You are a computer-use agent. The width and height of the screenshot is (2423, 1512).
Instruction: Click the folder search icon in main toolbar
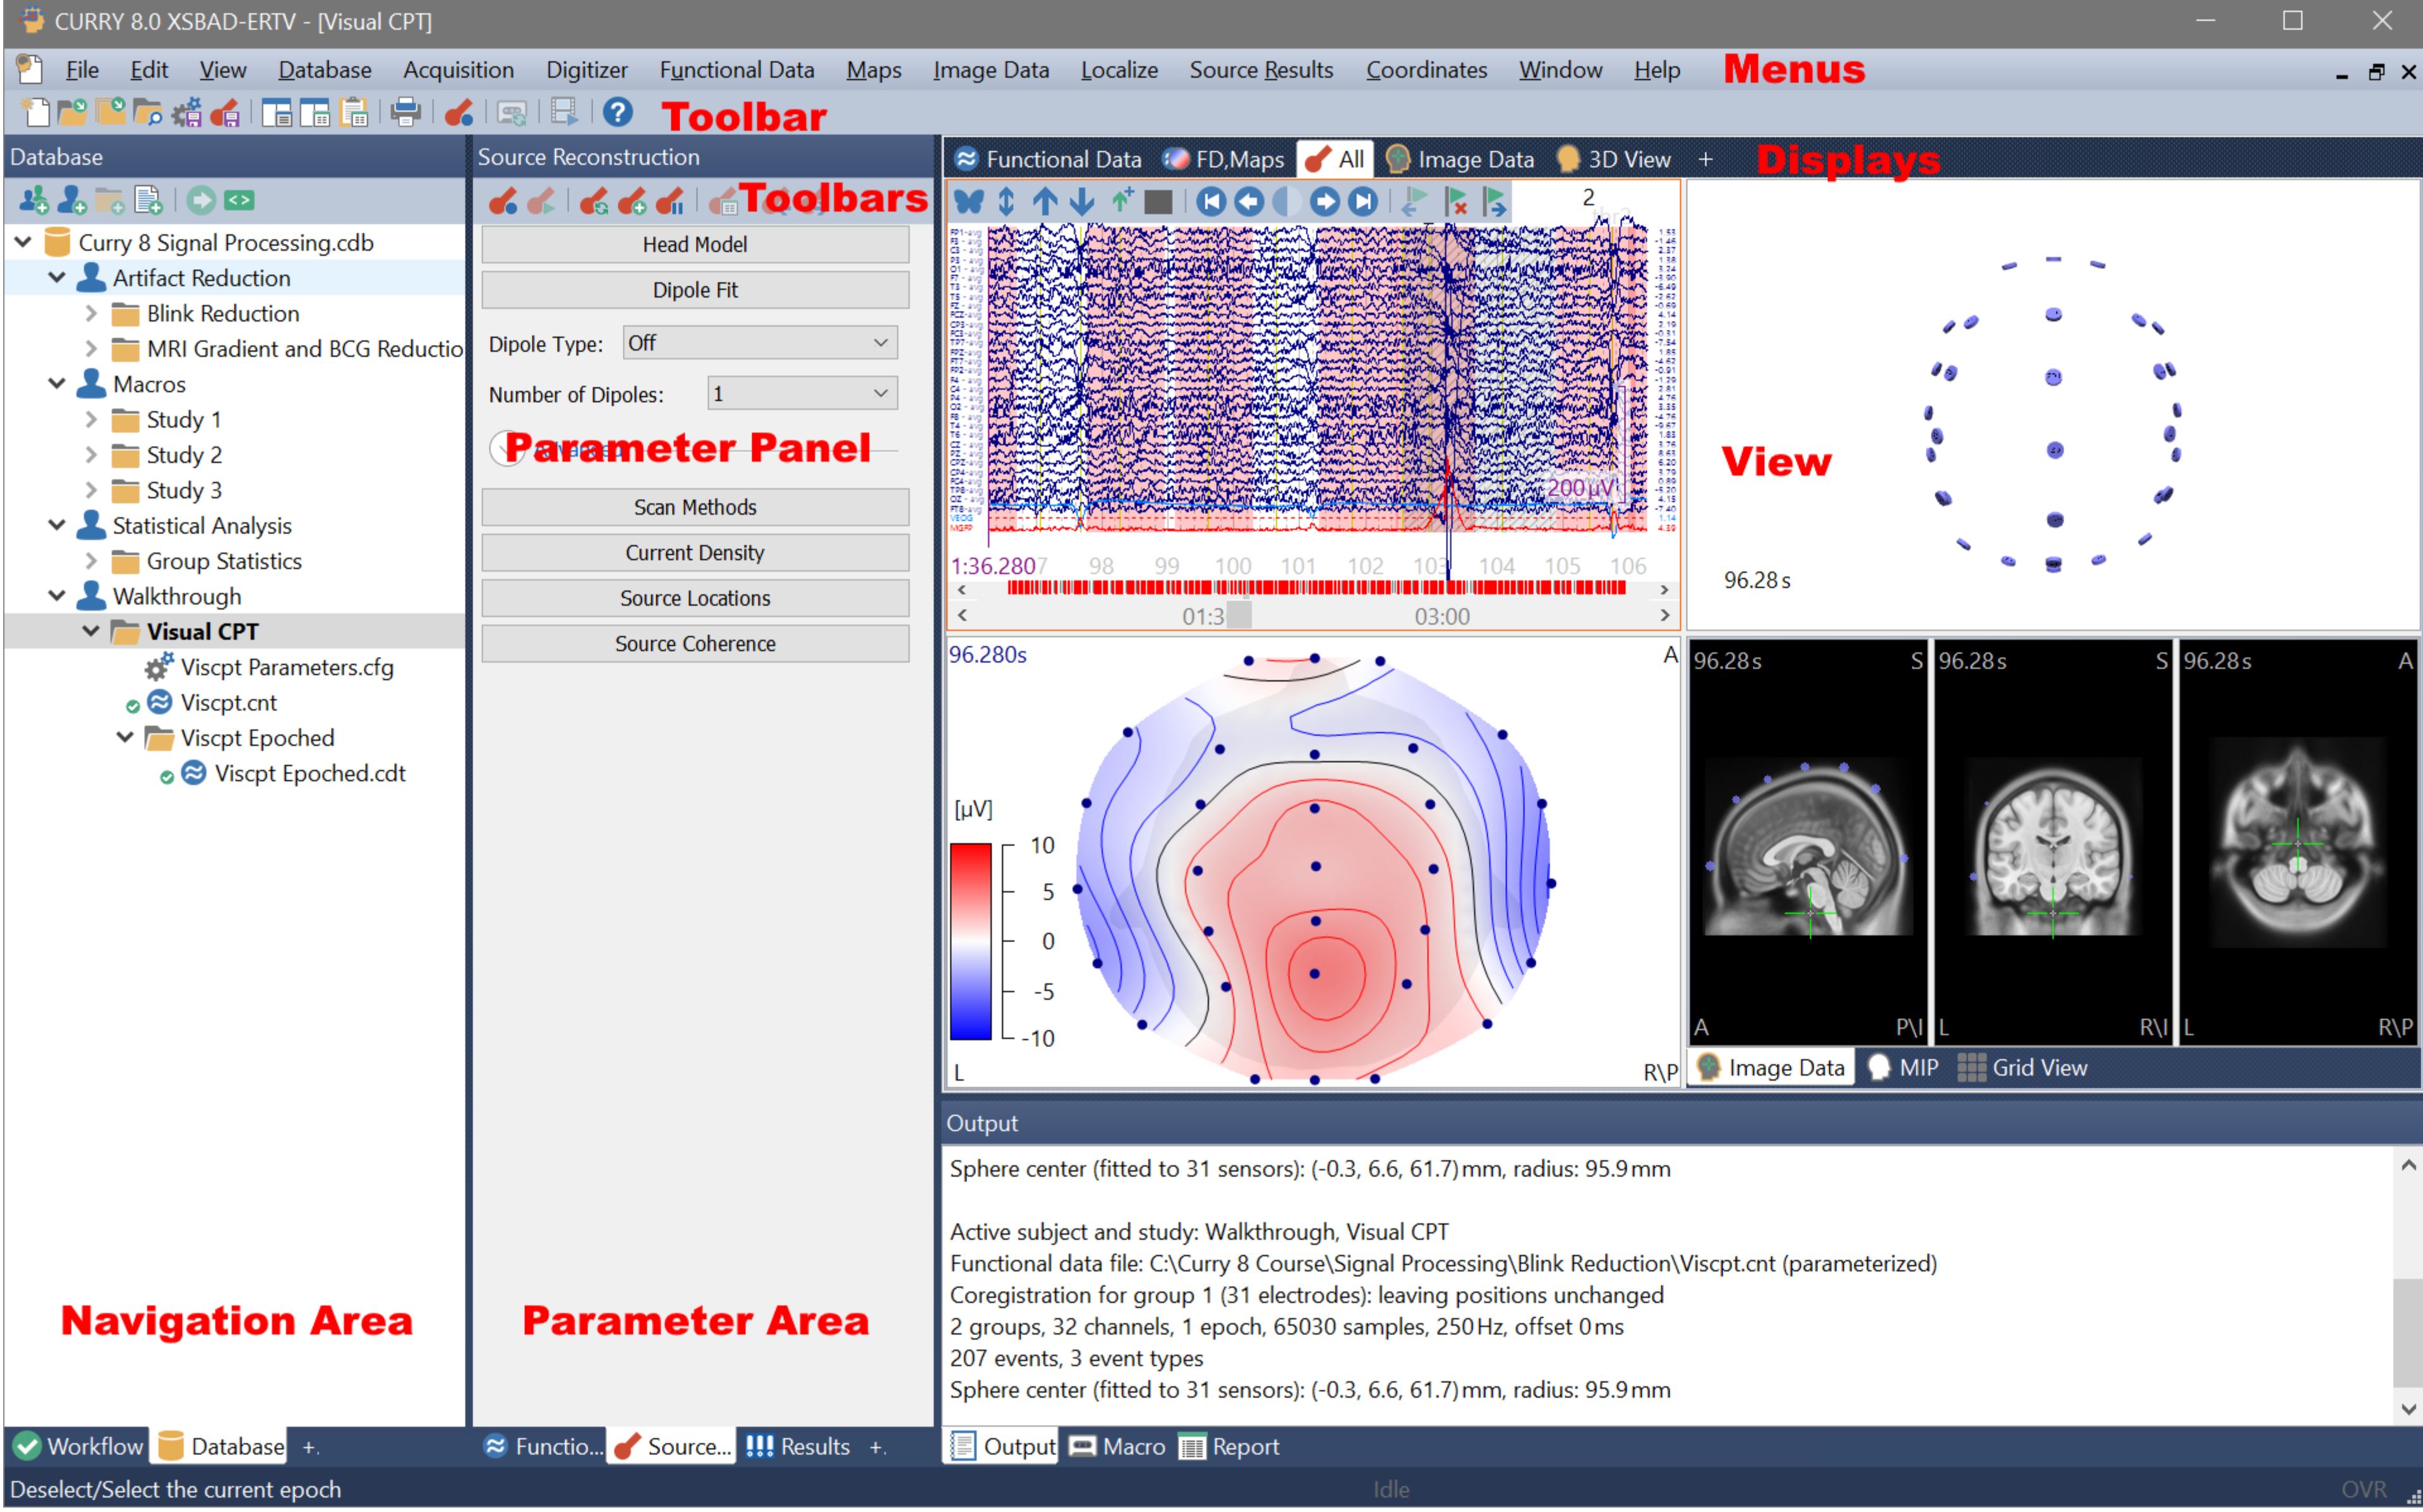pyautogui.click(x=147, y=112)
